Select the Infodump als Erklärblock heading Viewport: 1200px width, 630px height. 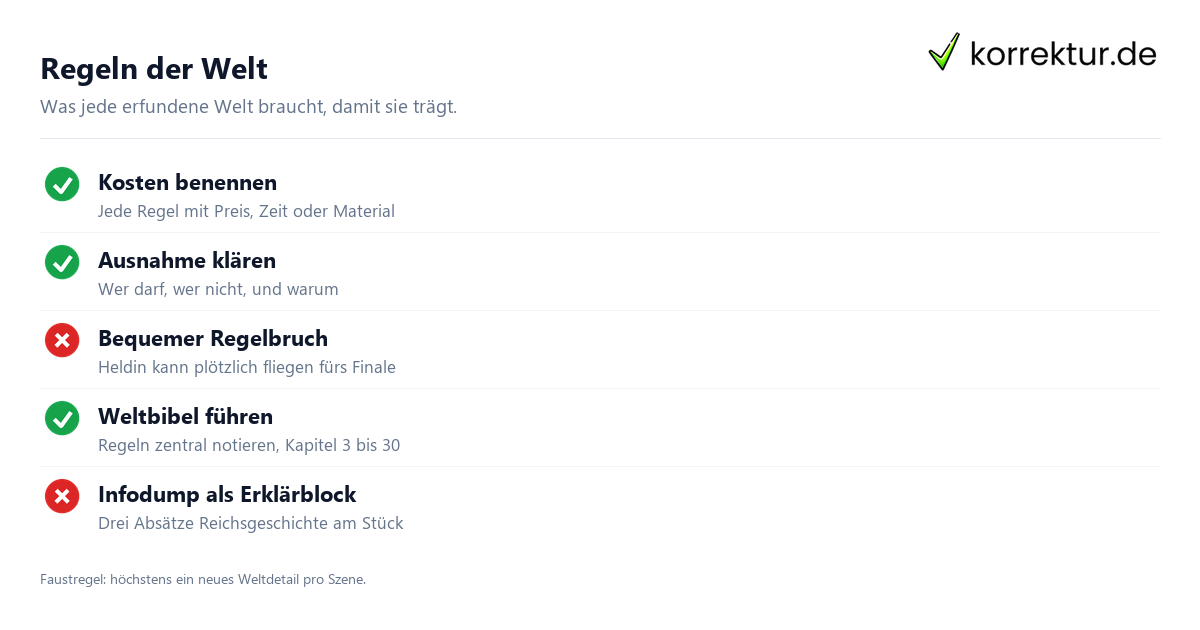(227, 495)
